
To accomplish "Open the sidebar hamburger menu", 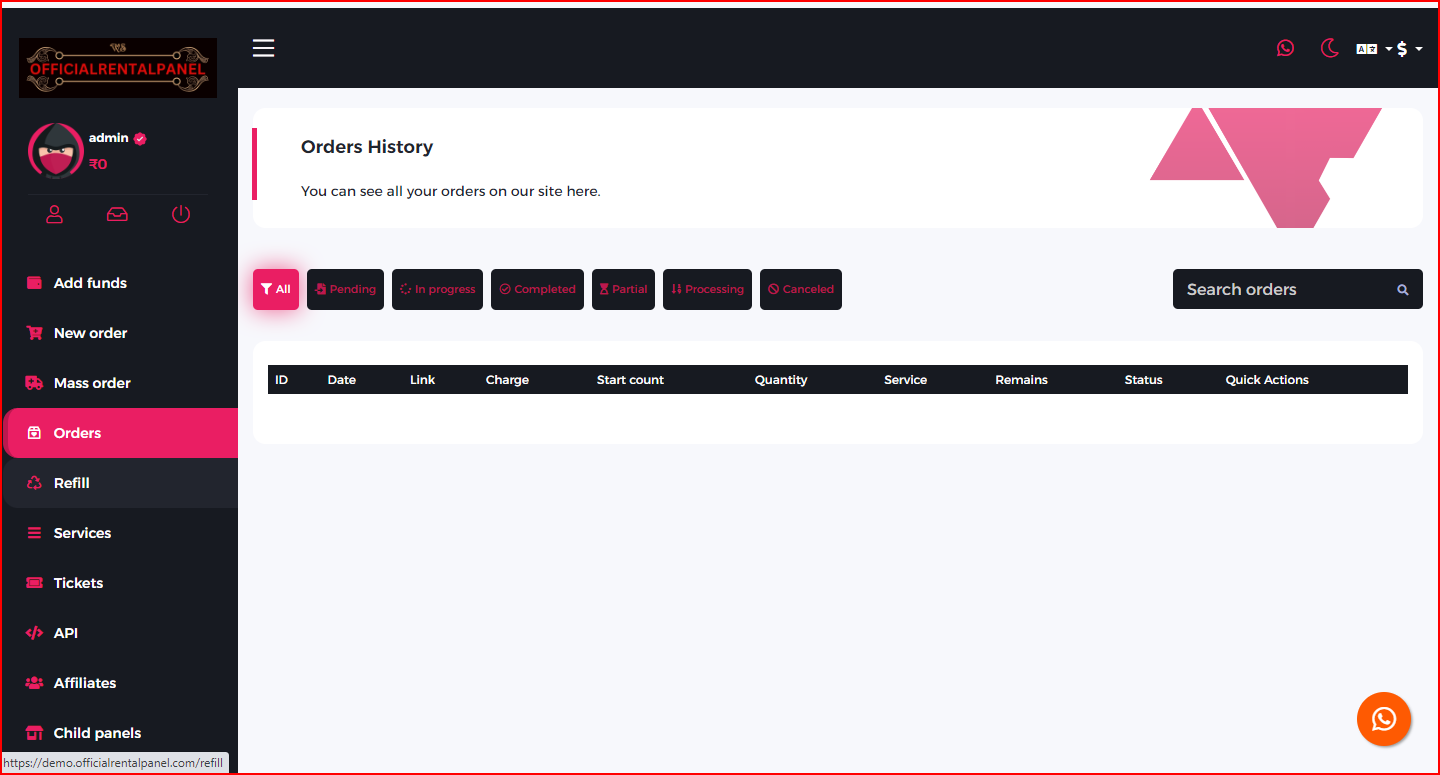I will coord(263,47).
